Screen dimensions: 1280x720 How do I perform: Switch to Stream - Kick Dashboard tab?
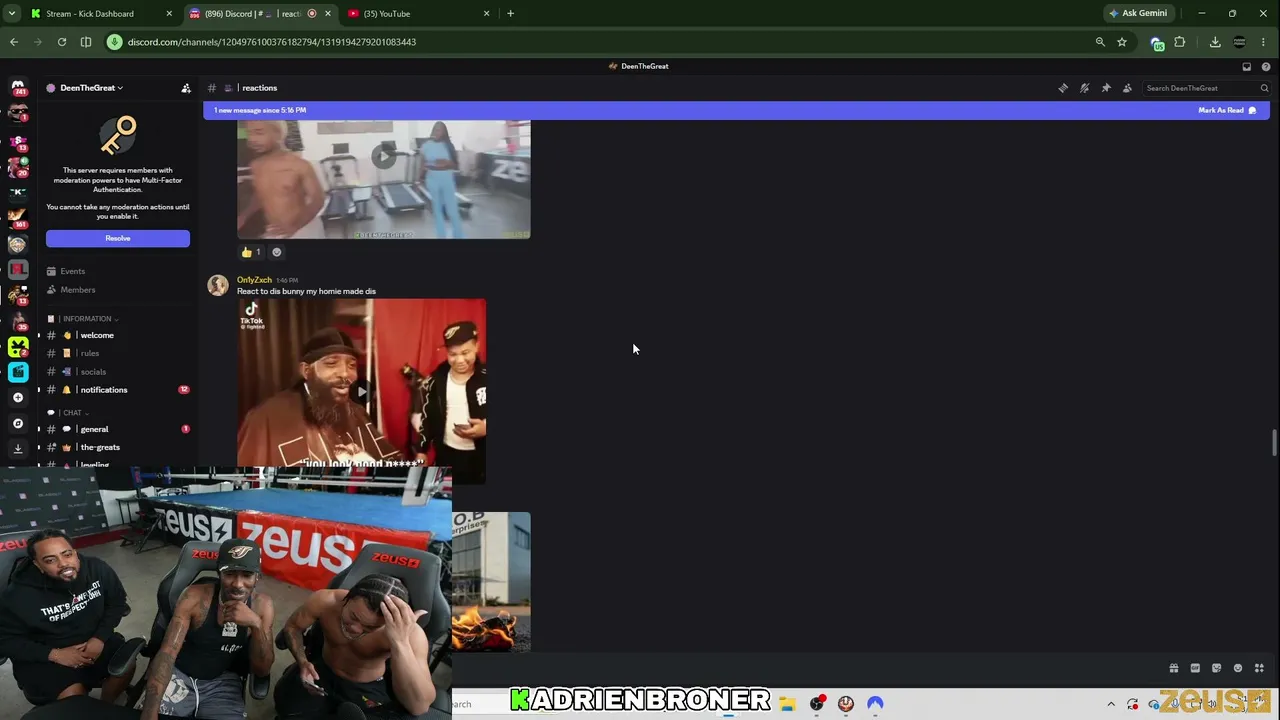click(x=101, y=14)
